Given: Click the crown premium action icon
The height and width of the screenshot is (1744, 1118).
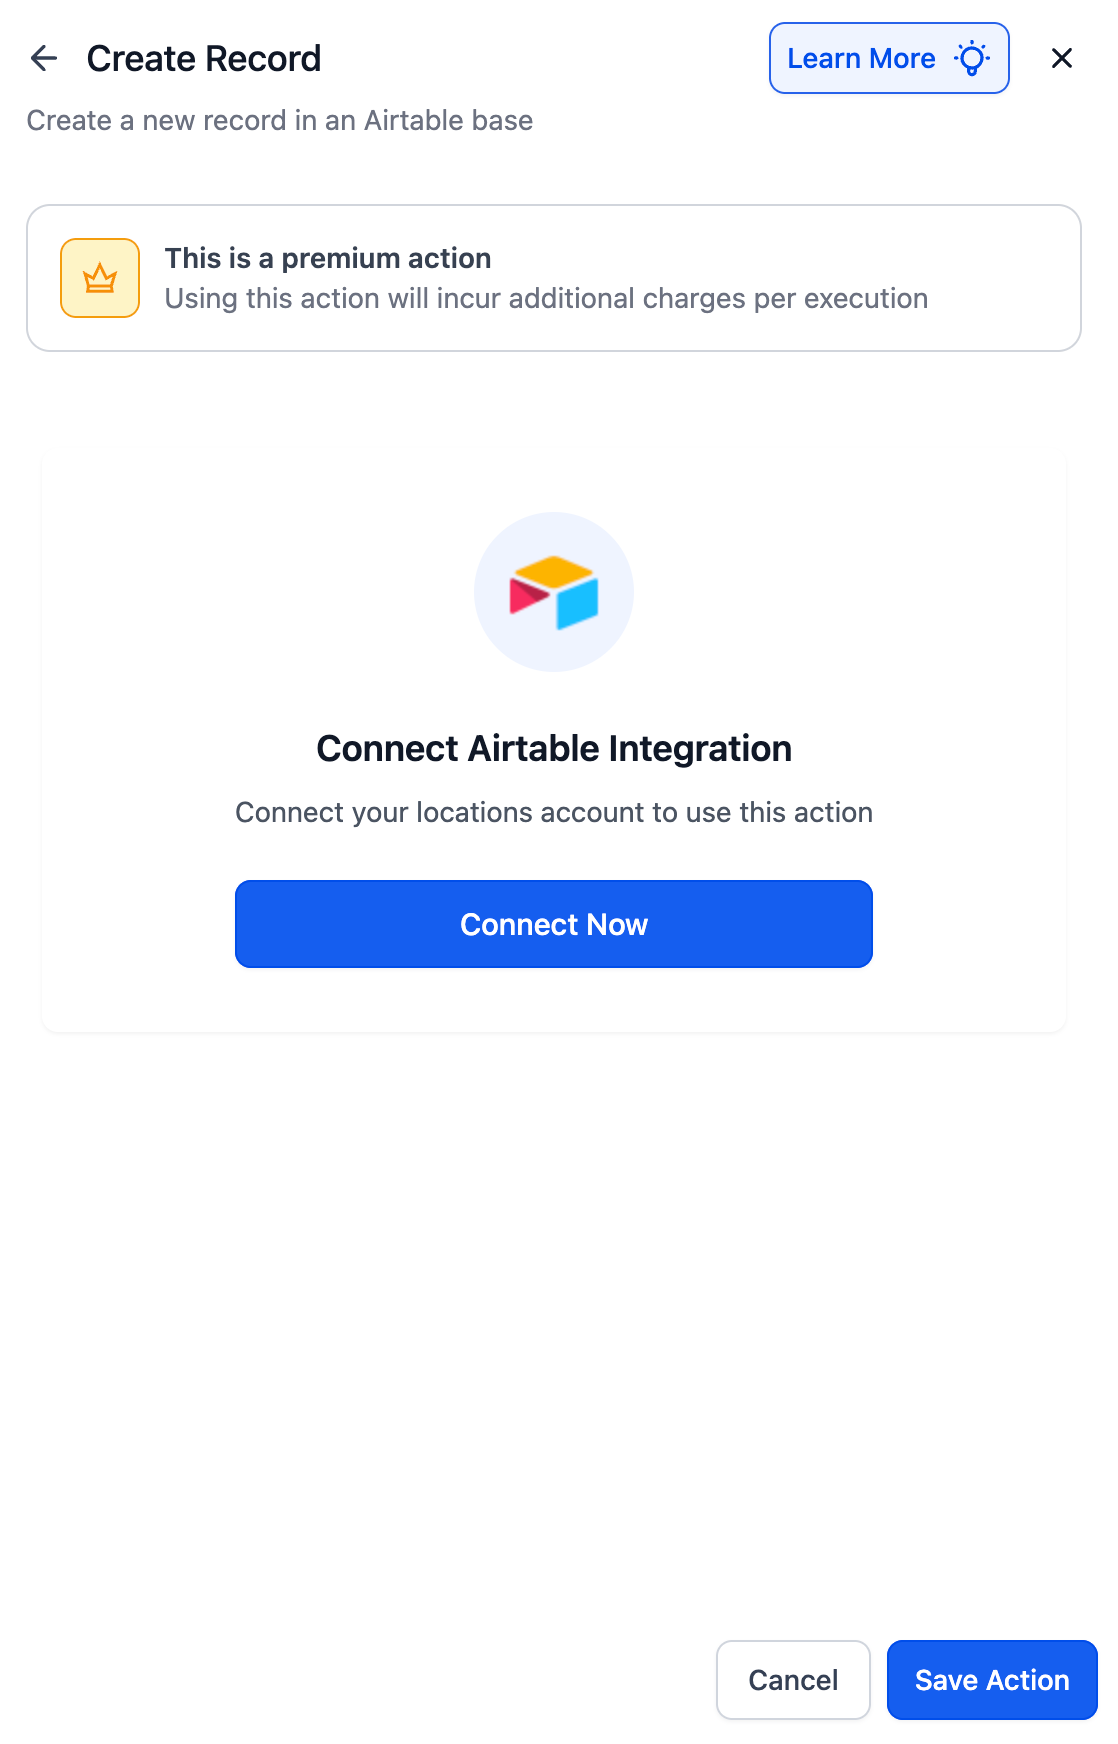Looking at the screenshot, I should 100,278.
